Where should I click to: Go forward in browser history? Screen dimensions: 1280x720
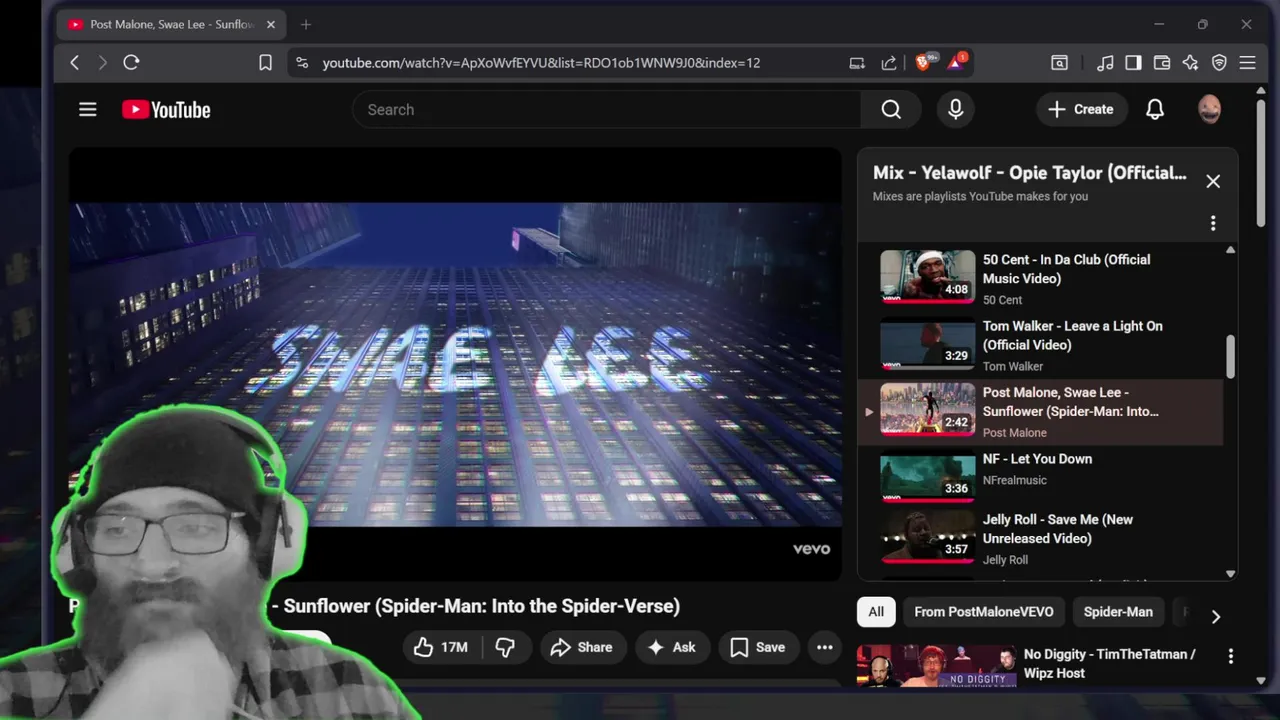point(102,63)
